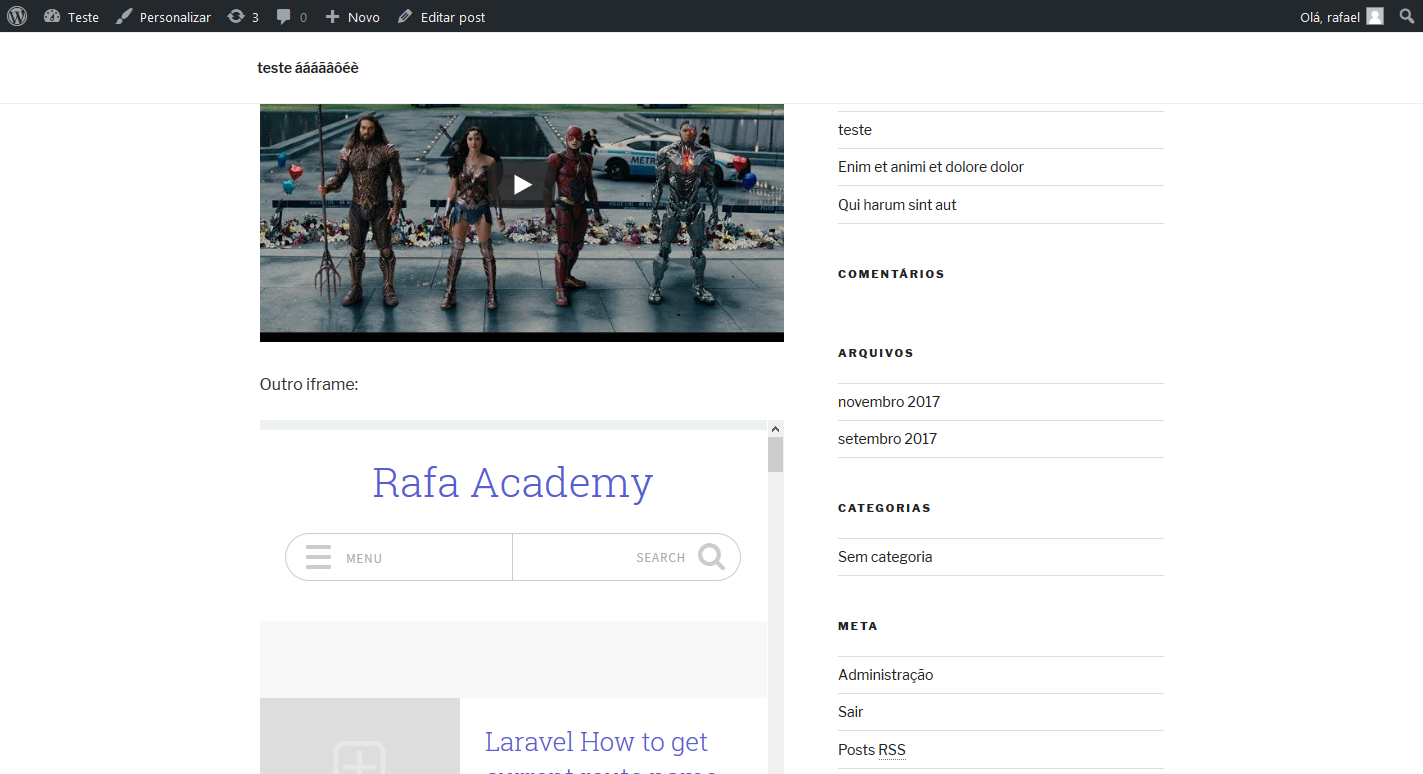Click the iframe vertical scrollbar thumb
Viewport: 1423px width, 774px height.
tap(775, 455)
